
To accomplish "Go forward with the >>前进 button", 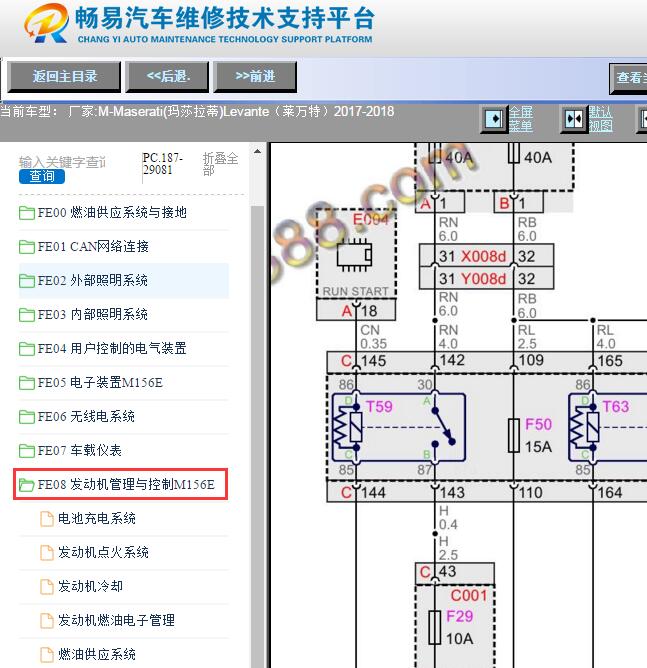I will 255,77.
